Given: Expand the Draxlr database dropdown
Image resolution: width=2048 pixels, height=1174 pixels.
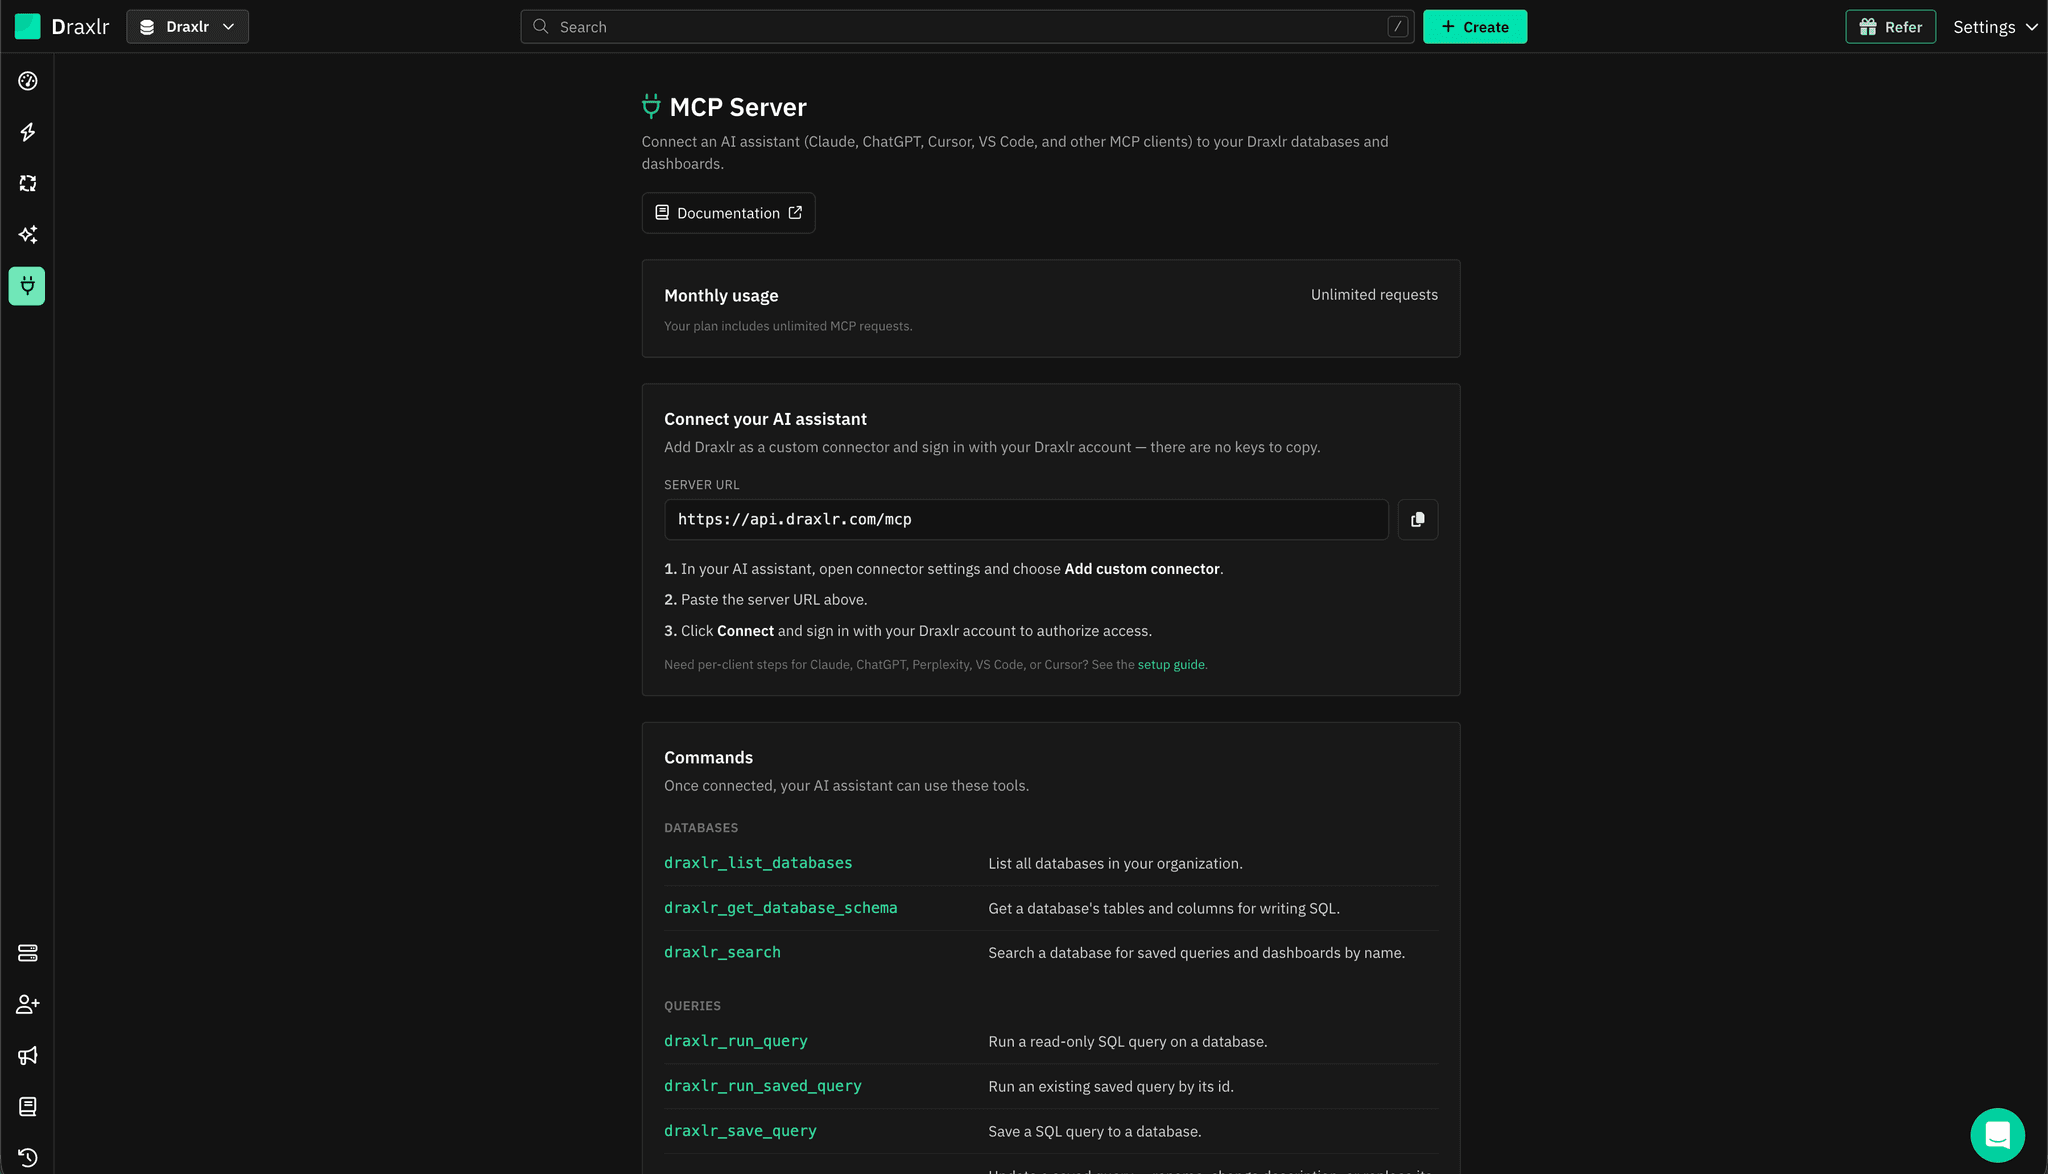Looking at the screenshot, I should 187,27.
